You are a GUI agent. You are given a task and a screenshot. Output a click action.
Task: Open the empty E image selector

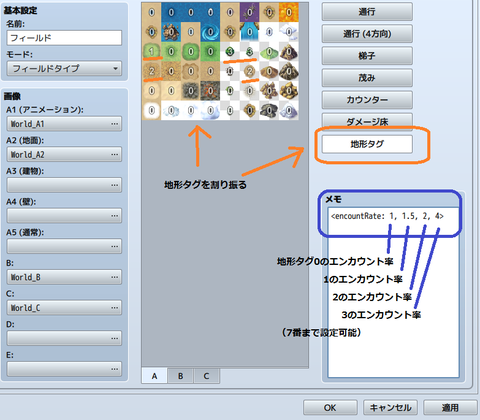pyautogui.click(x=64, y=369)
